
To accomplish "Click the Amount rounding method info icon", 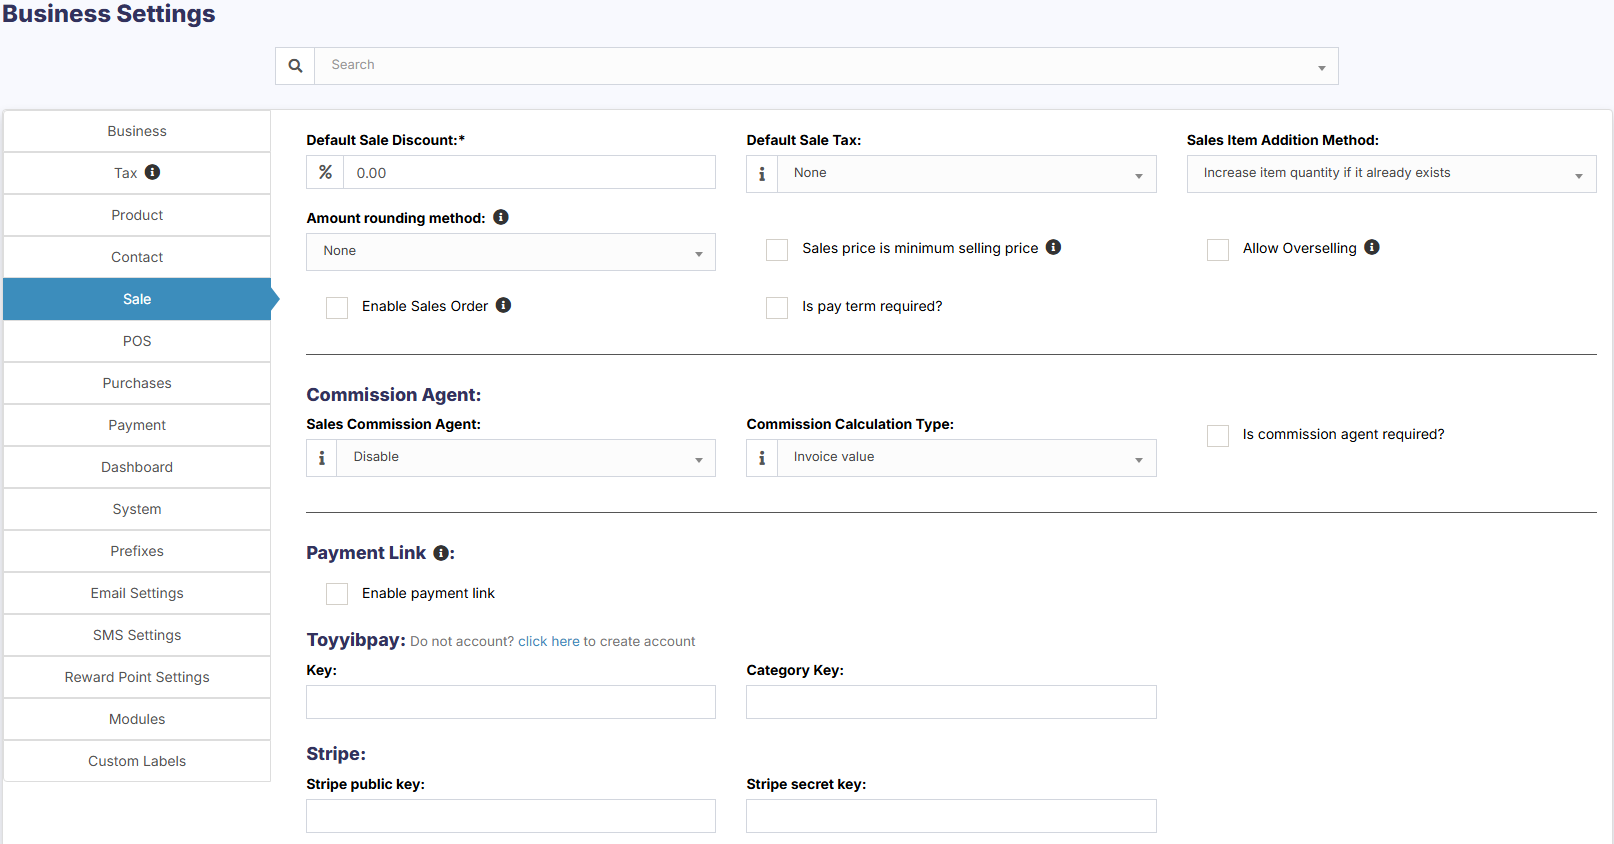I will coord(501,217).
